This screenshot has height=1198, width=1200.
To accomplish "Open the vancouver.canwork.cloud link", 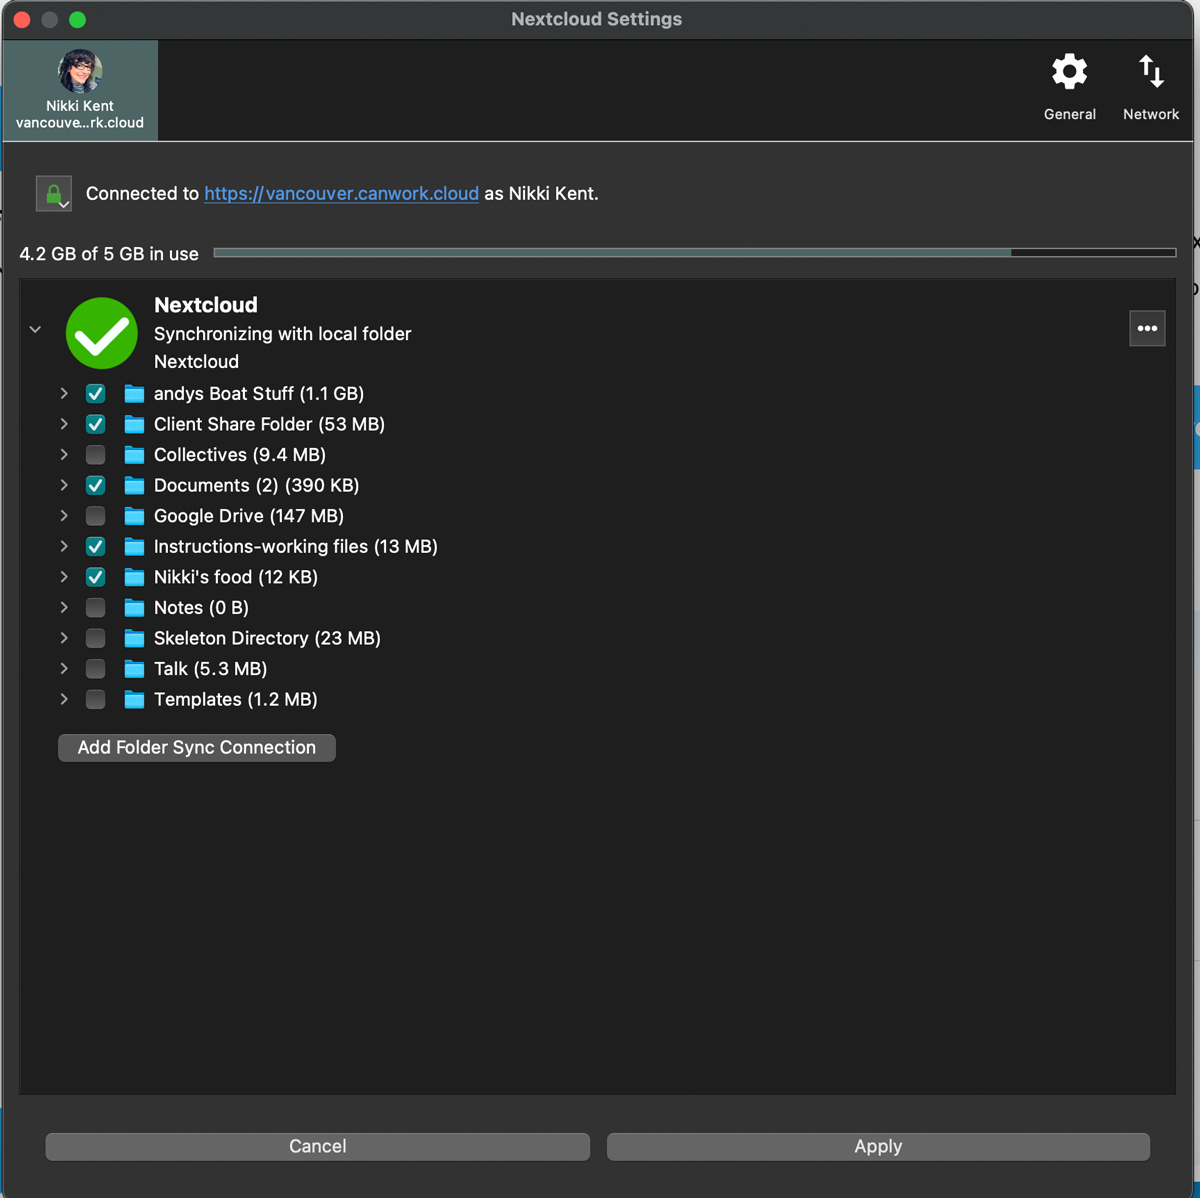I will point(341,194).
